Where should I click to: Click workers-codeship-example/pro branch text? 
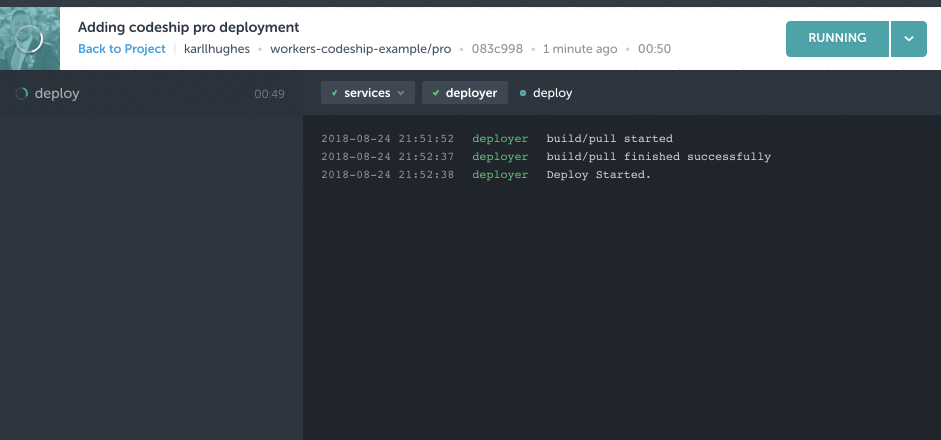click(361, 49)
